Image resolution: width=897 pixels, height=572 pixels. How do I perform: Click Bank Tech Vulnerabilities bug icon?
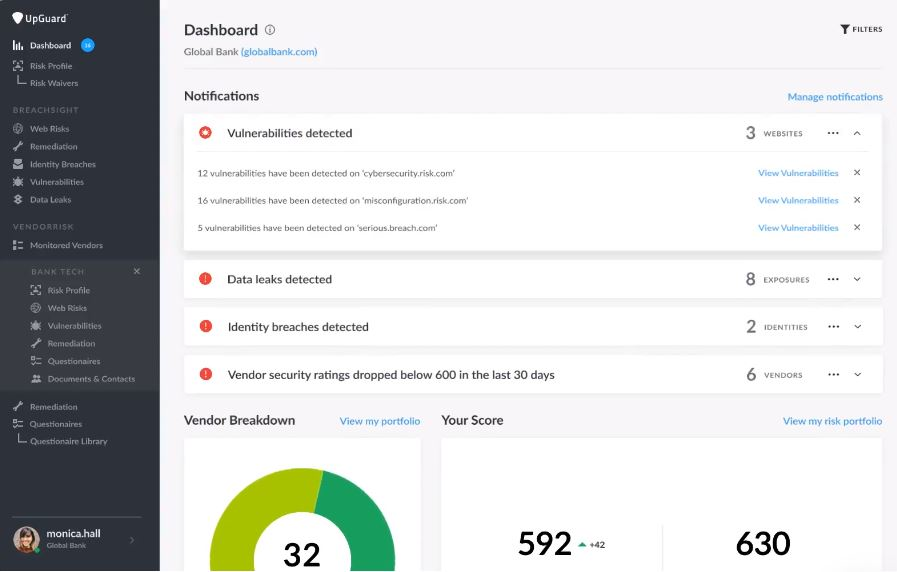[36, 325]
